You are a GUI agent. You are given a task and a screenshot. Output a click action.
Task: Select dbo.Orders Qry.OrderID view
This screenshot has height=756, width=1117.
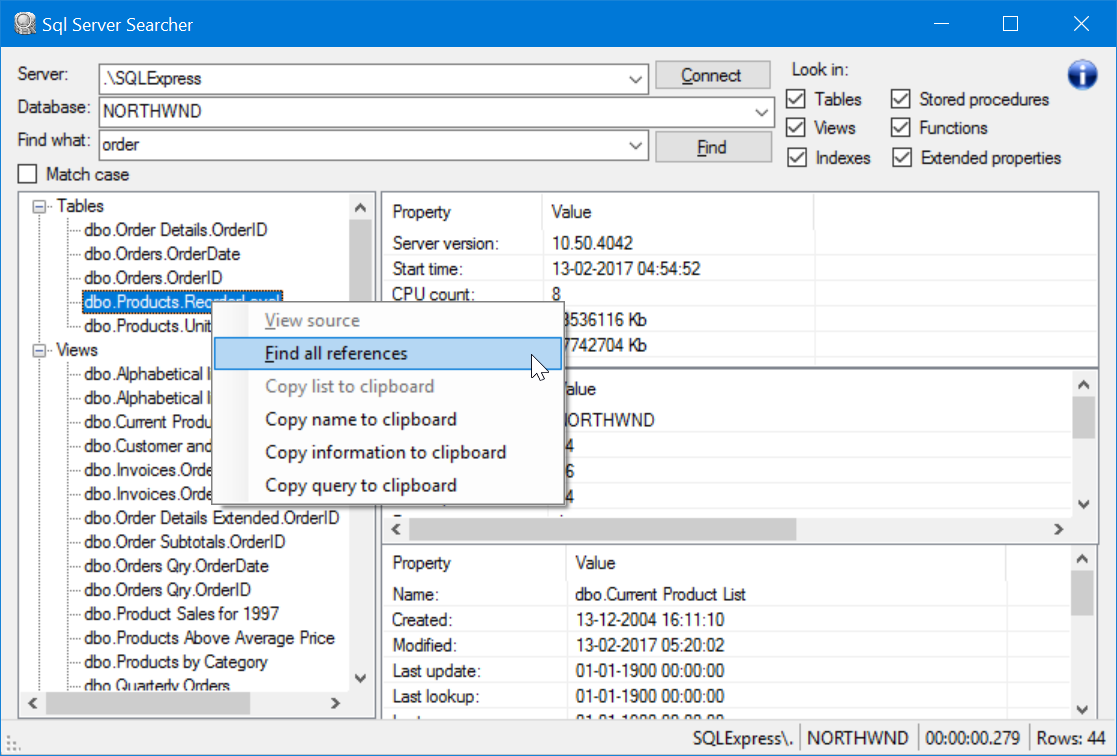pyautogui.click(x=167, y=590)
